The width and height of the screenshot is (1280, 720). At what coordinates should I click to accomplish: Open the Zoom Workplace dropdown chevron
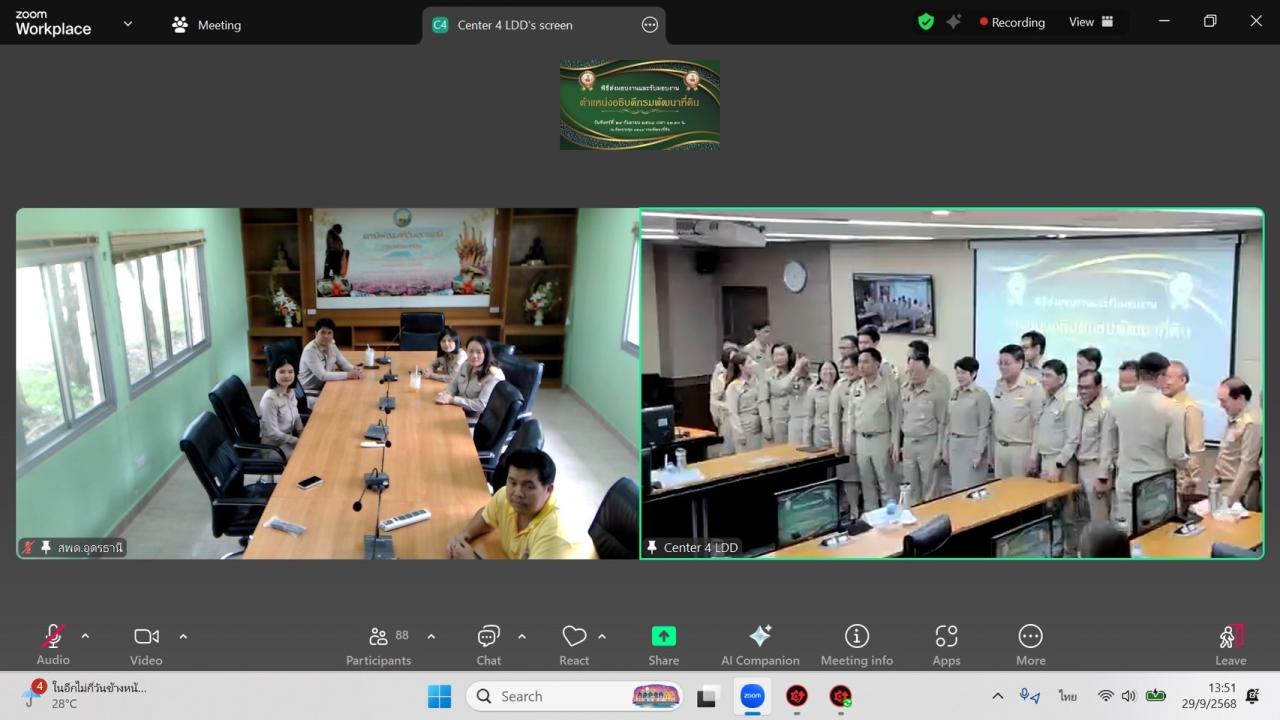point(127,24)
